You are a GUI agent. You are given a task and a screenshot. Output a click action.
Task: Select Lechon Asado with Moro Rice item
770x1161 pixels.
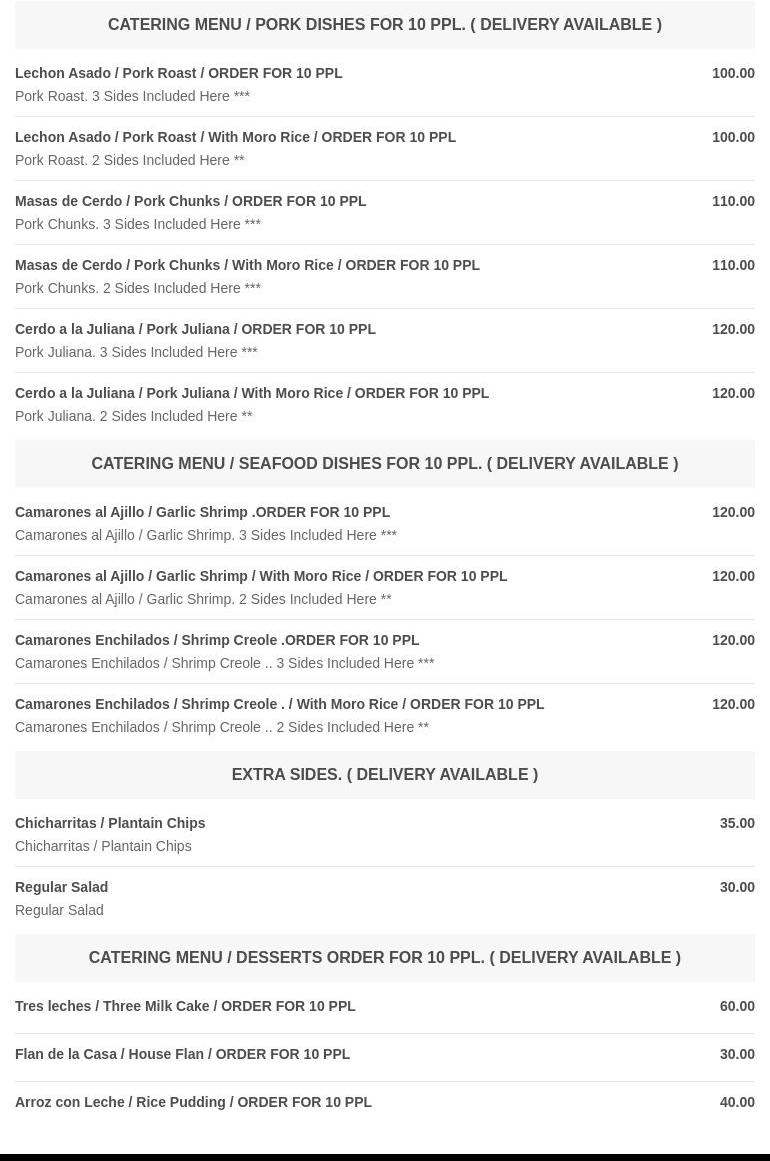coord(235,137)
